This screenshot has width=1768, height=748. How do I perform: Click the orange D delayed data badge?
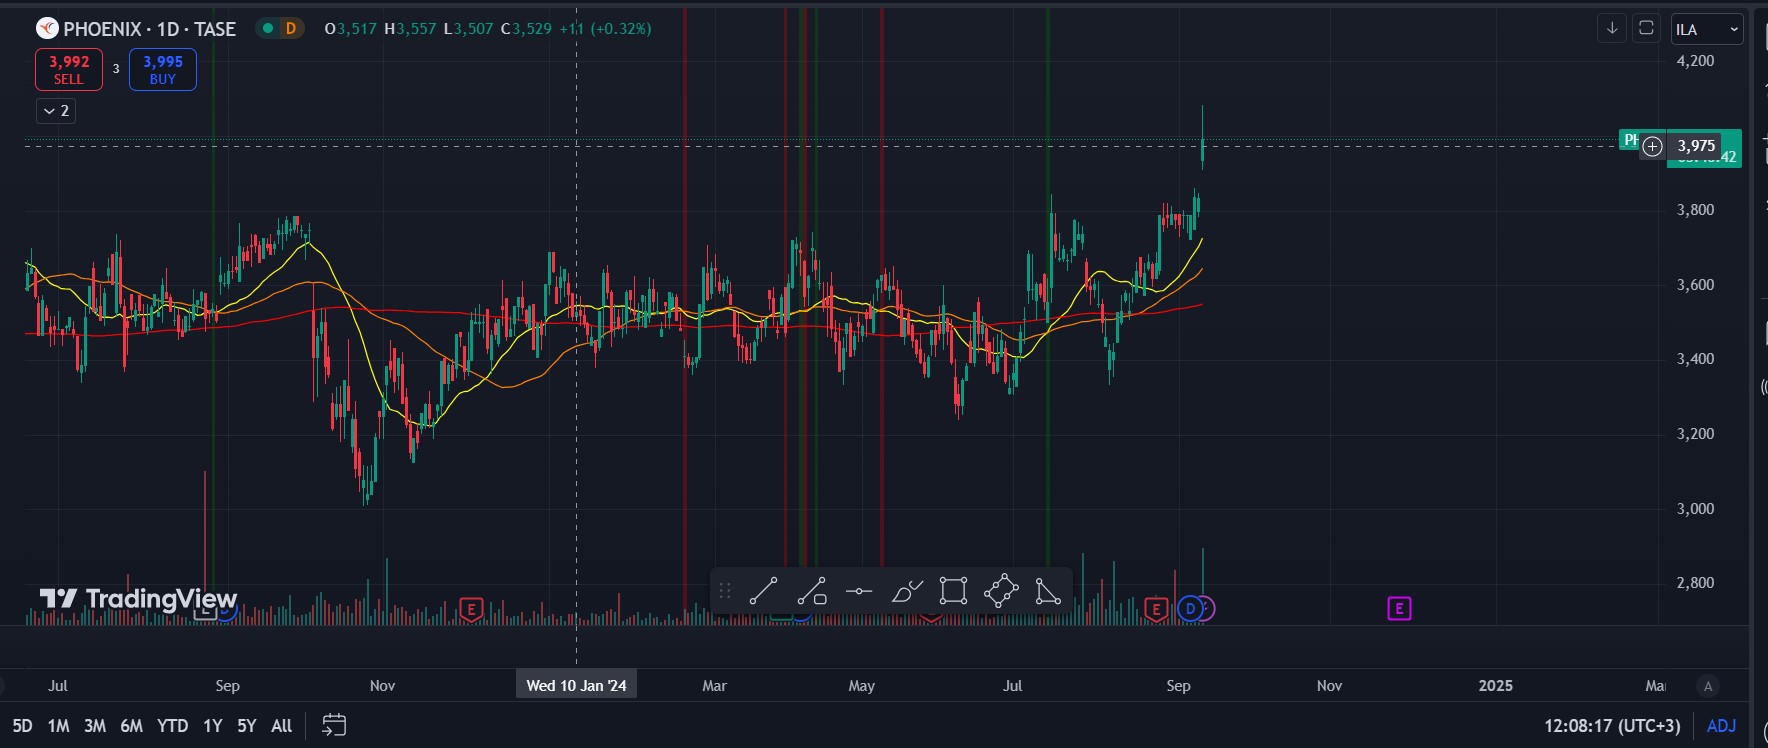(291, 28)
